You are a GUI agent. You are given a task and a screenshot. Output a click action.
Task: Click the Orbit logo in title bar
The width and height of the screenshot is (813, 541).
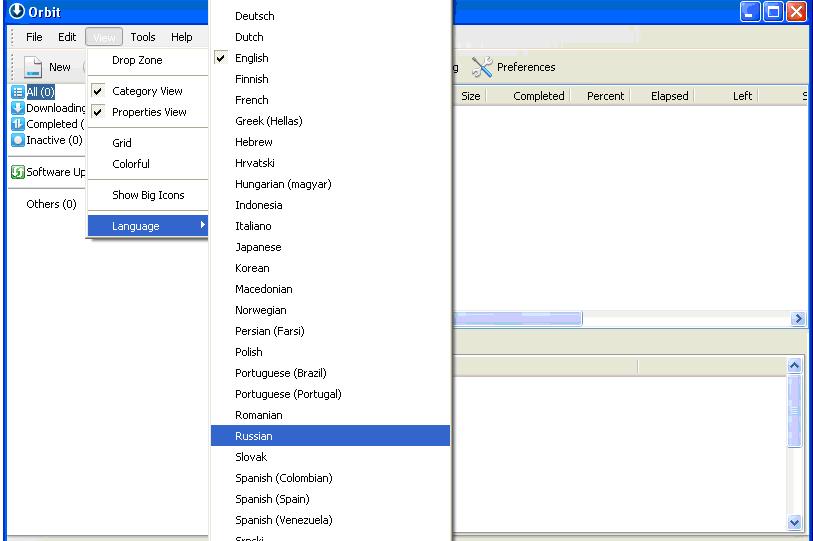click(x=17, y=11)
